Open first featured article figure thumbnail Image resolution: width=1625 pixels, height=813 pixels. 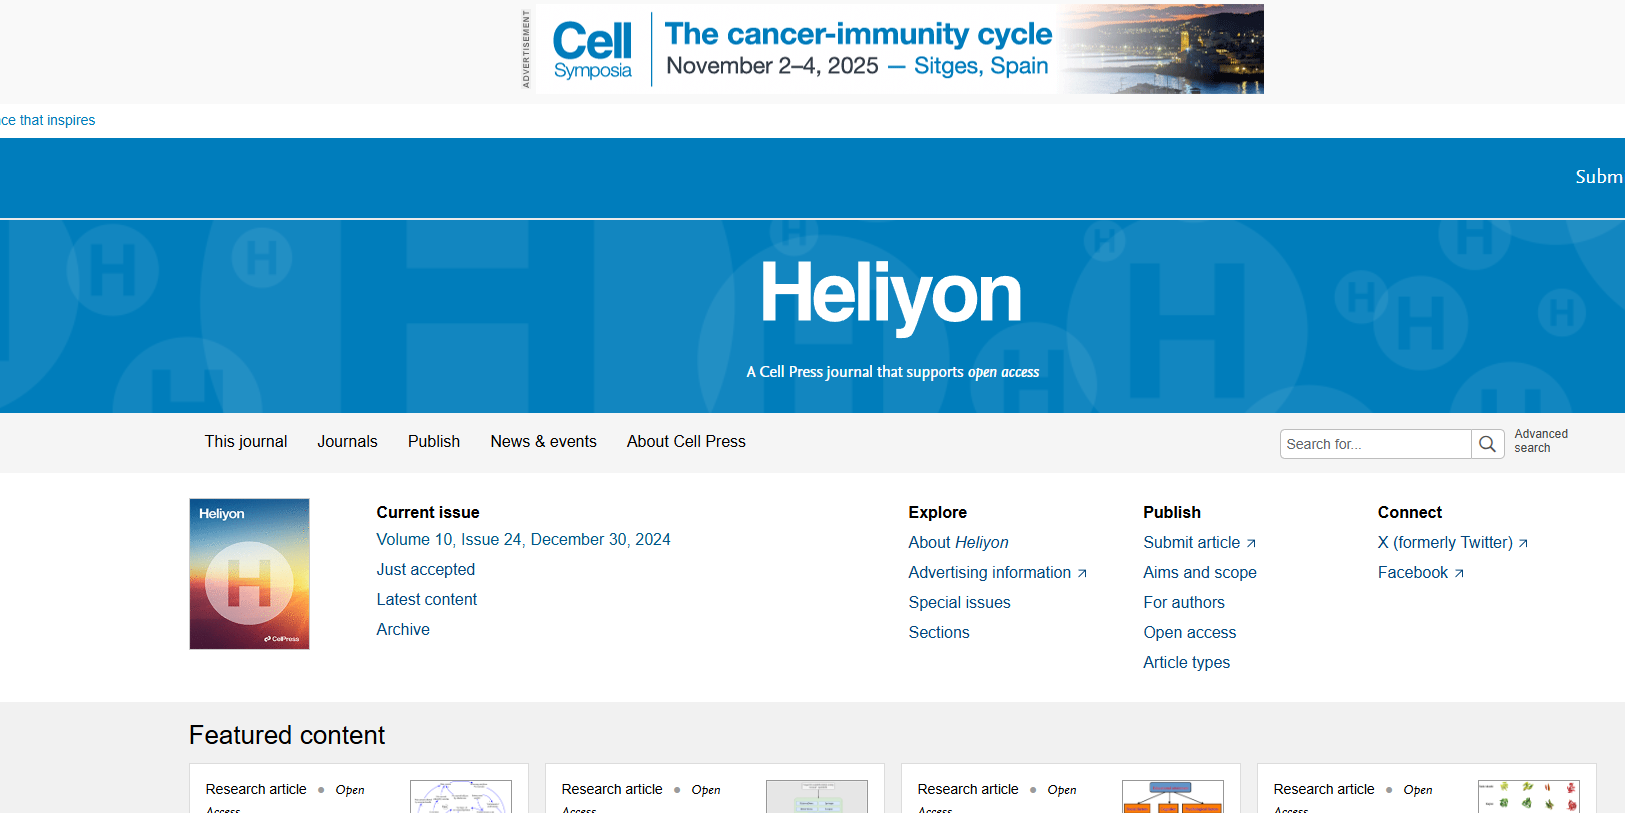tap(461, 797)
